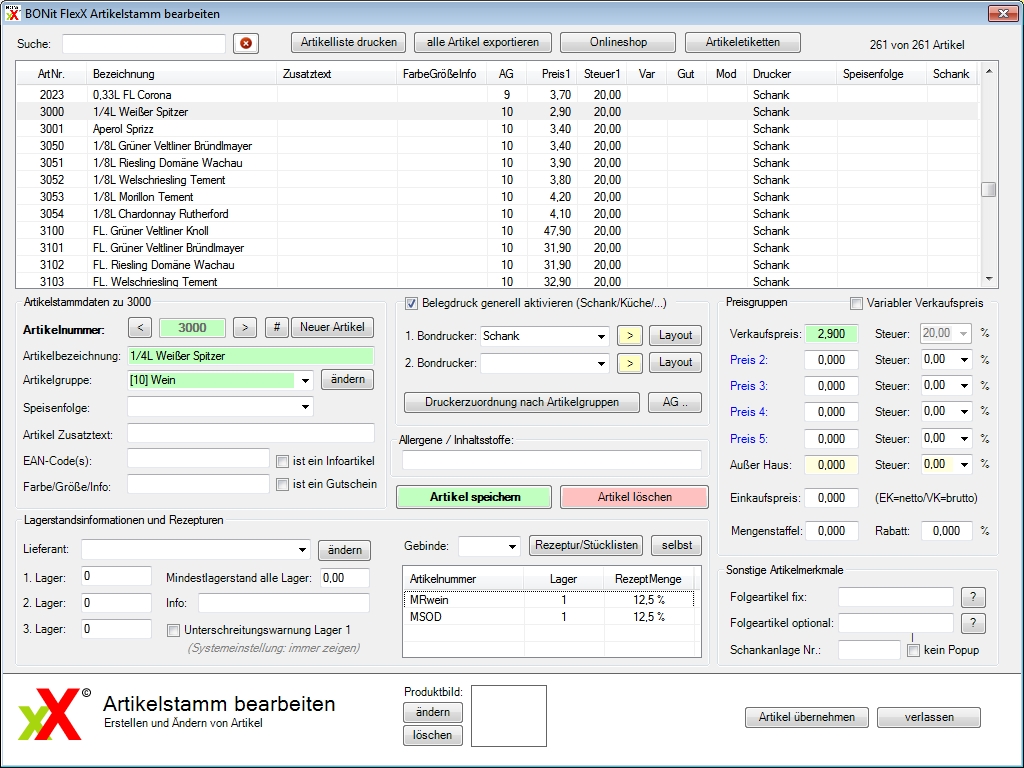
Task: Click the verlassen button
Action: [x=929, y=717]
